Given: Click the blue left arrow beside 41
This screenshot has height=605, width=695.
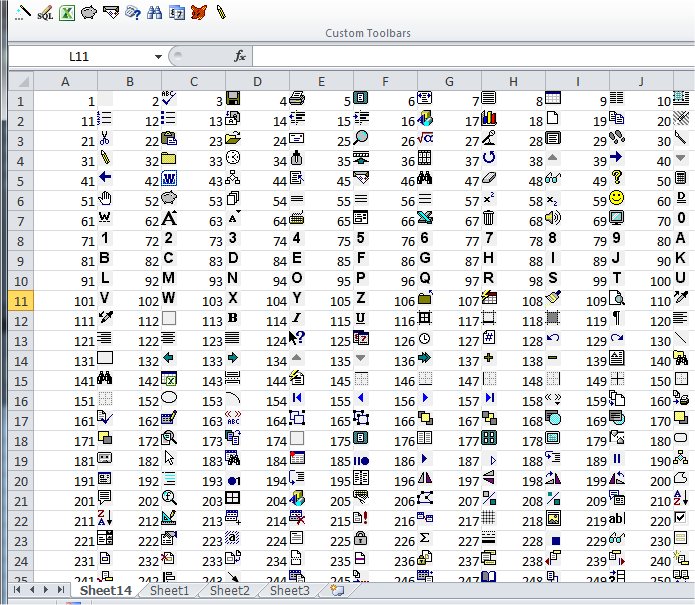Looking at the screenshot, I should click(105, 177).
